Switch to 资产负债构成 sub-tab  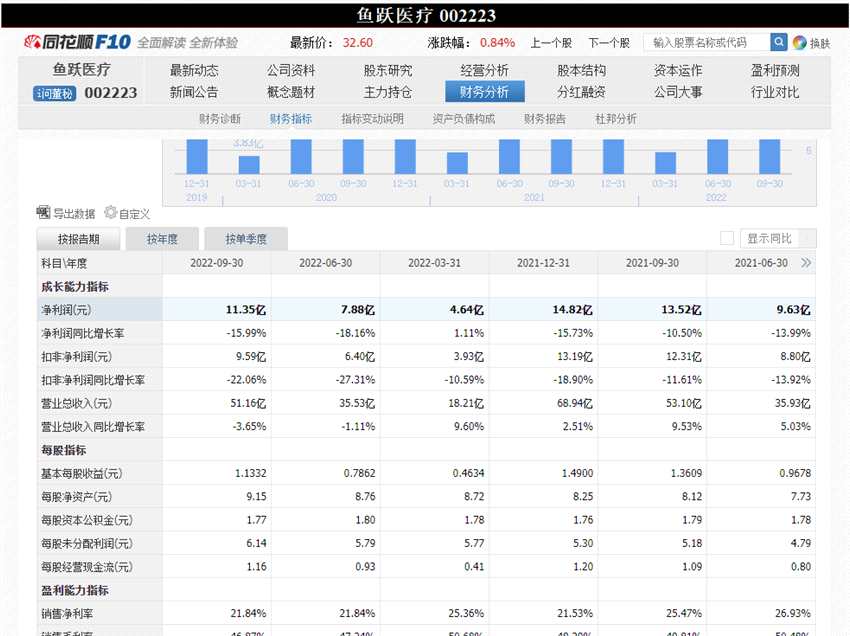pos(464,119)
